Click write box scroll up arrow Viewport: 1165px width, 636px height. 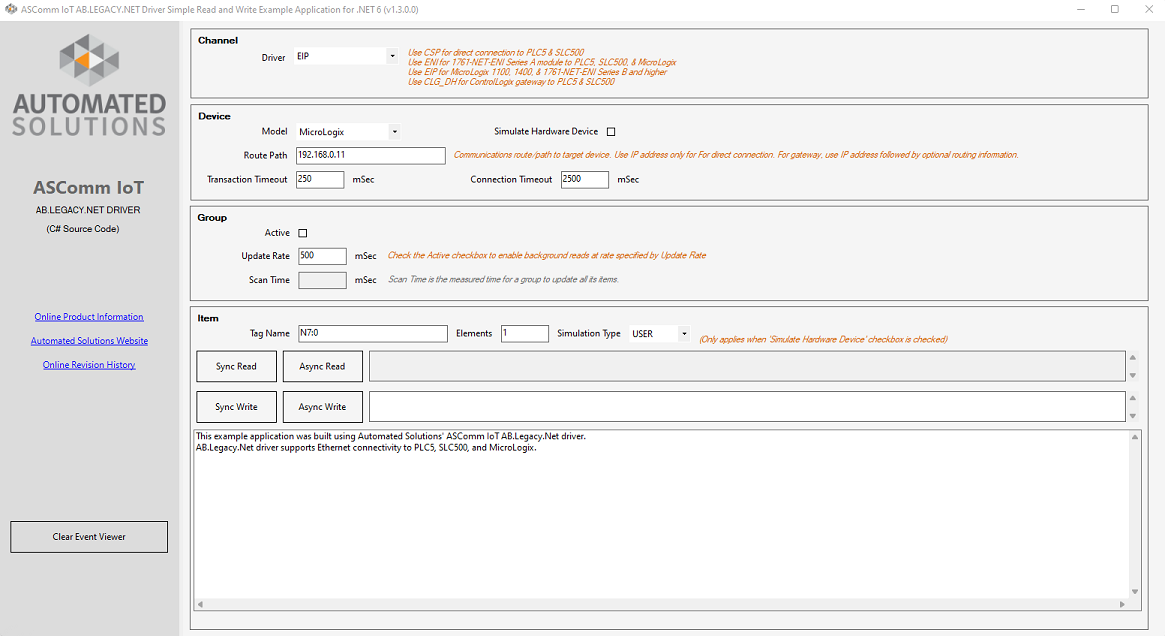[1133, 398]
